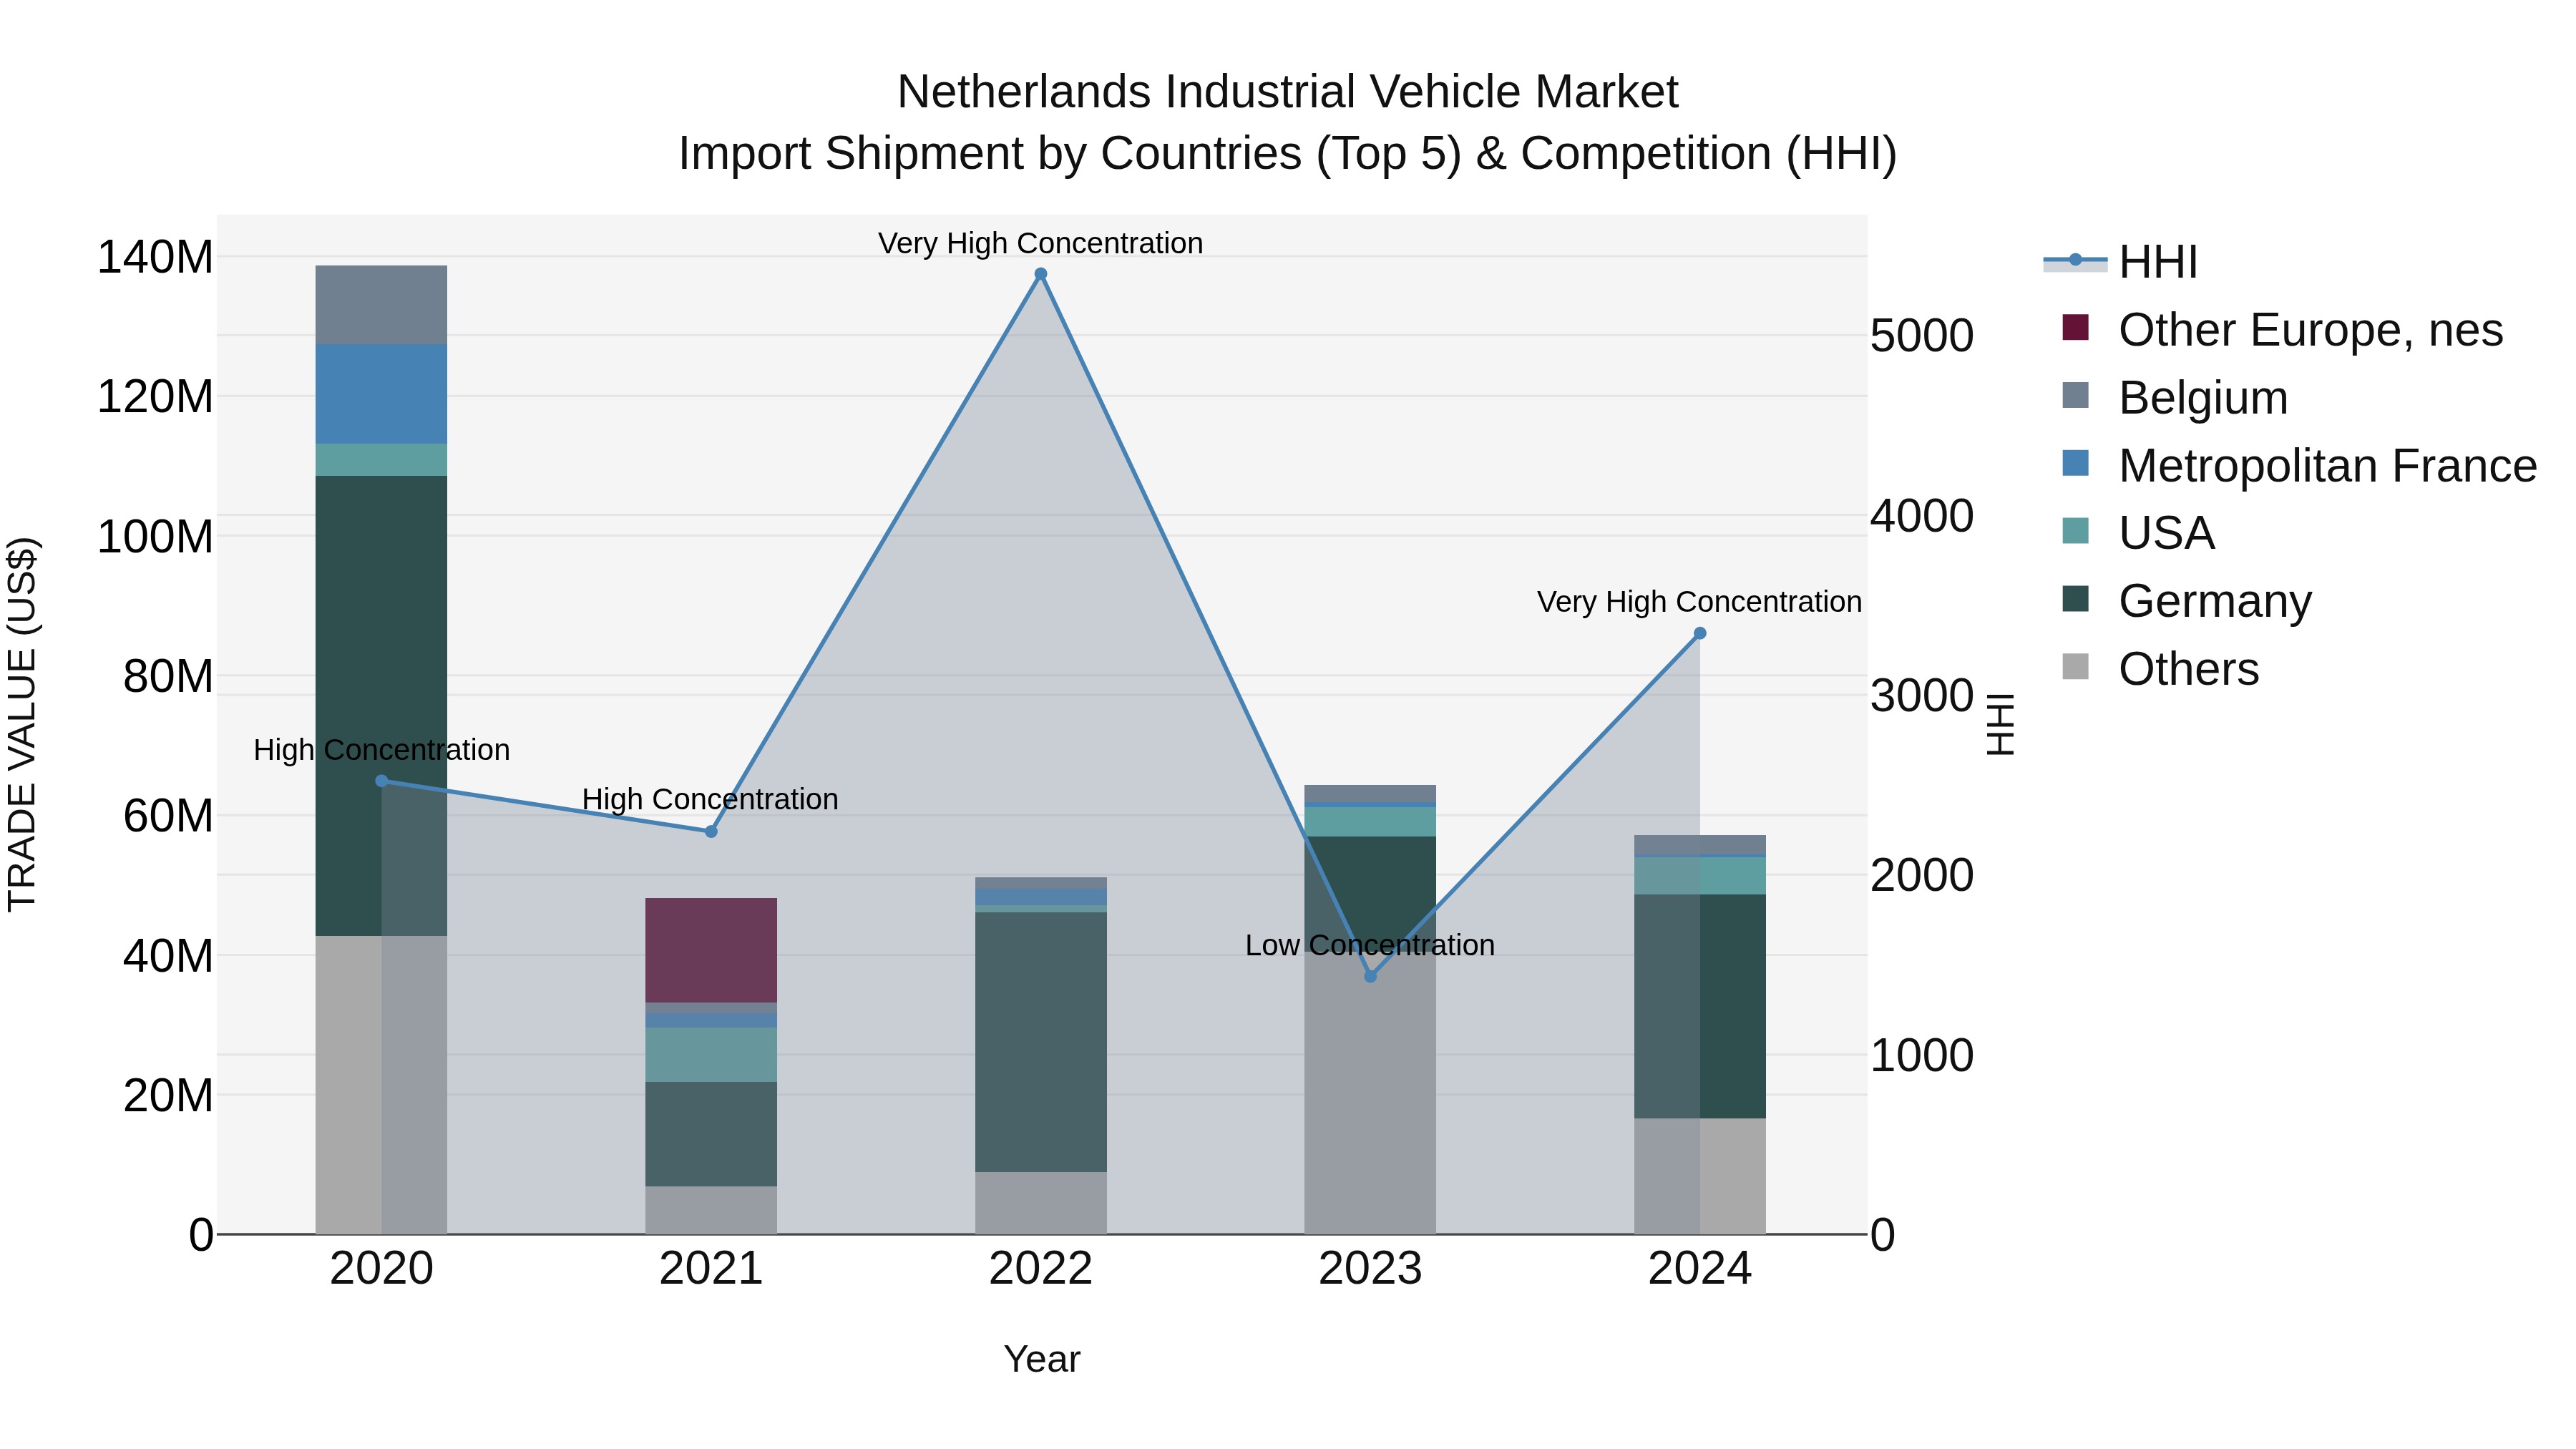Click the Netherlands Industrial Vehicle Market title

(1288, 92)
